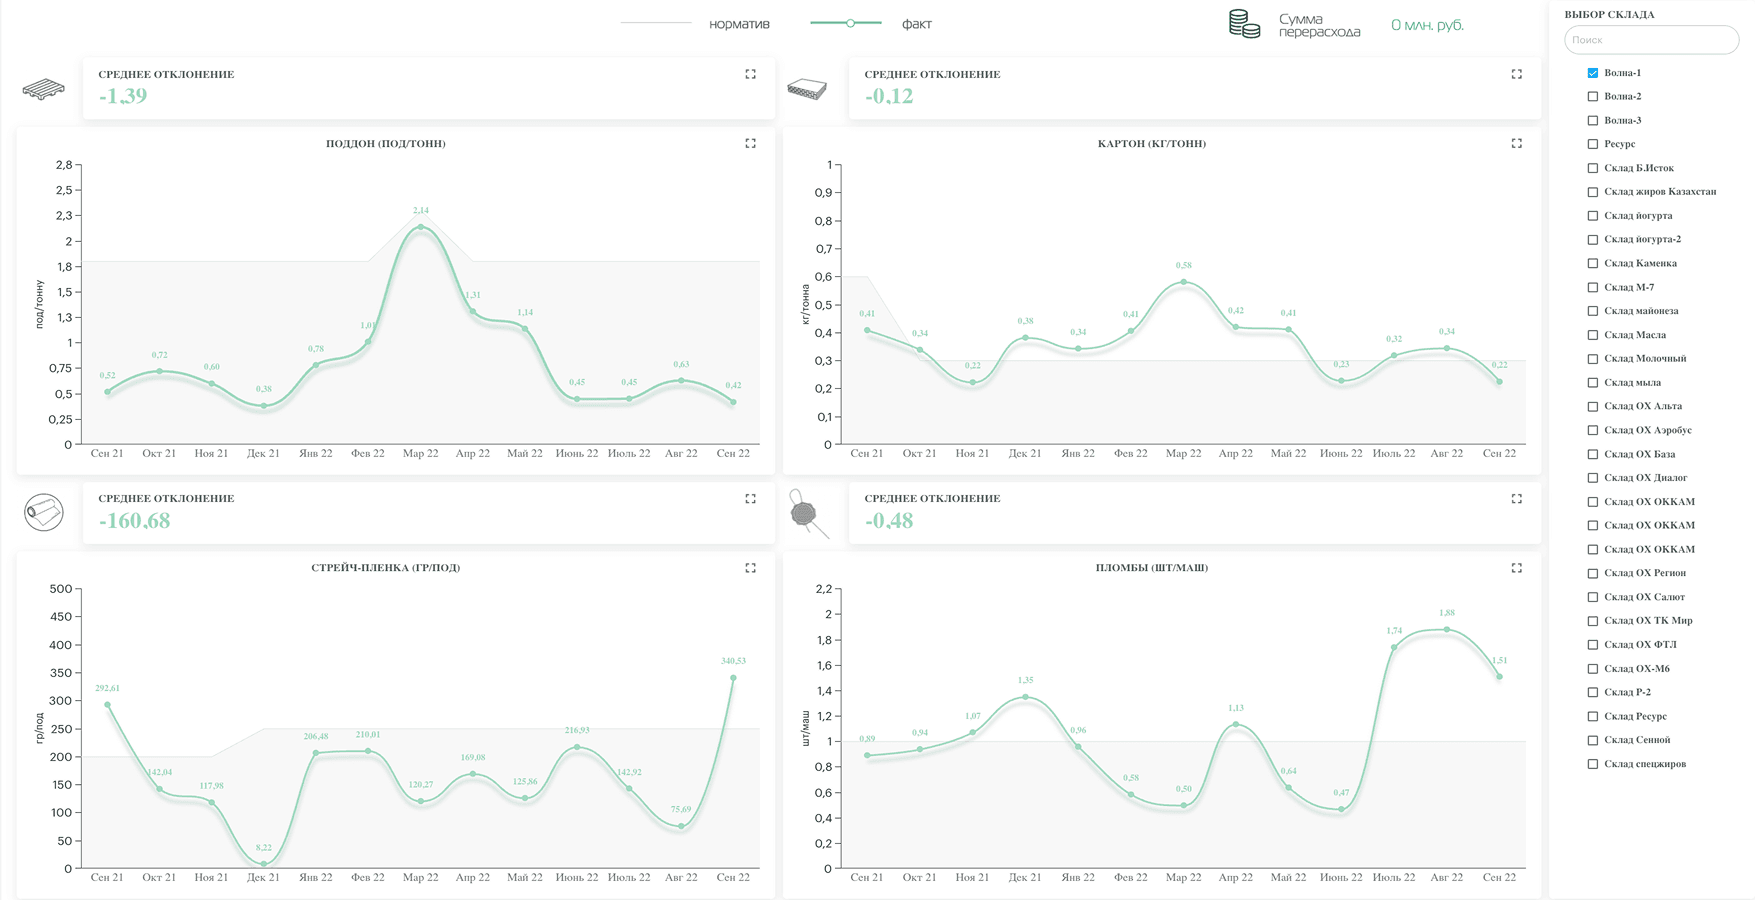This screenshot has width=1755, height=900.
Task: Click the coins stack overspend icon
Action: coord(1244,24)
